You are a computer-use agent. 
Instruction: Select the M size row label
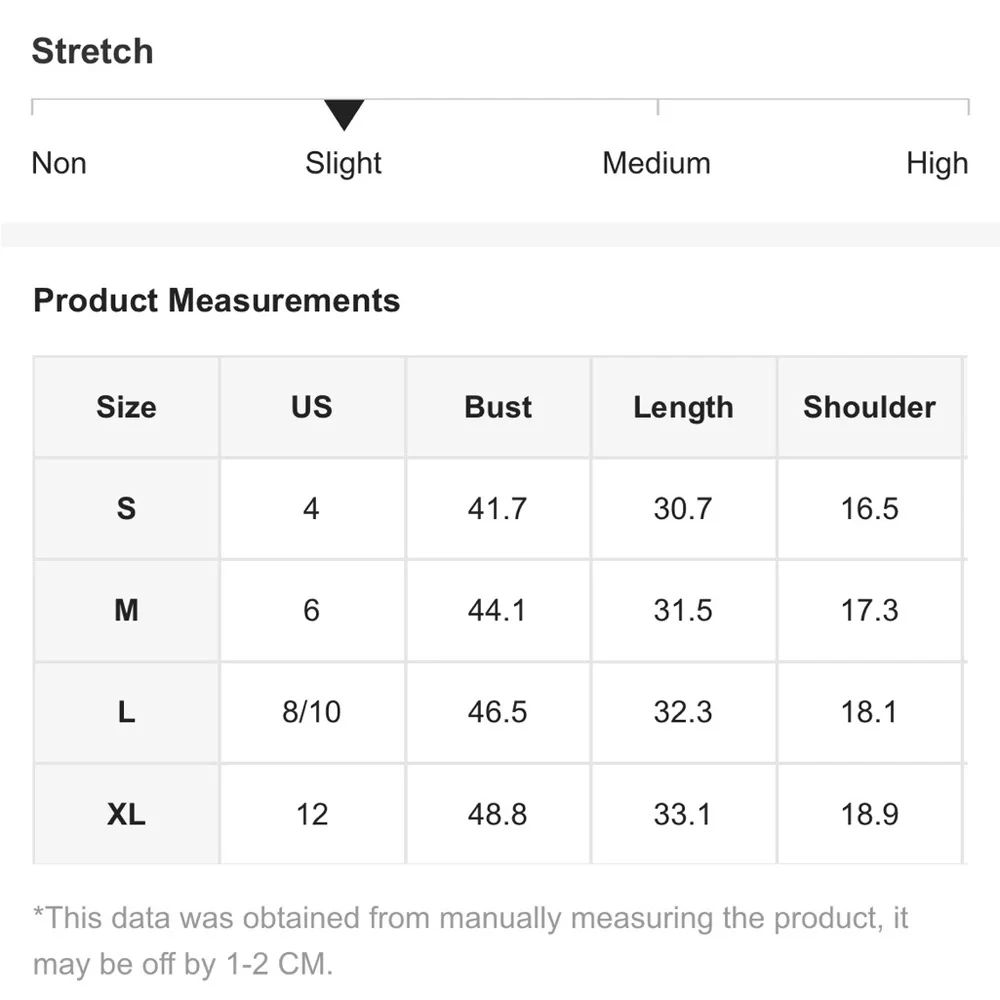pyautogui.click(x=126, y=610)
